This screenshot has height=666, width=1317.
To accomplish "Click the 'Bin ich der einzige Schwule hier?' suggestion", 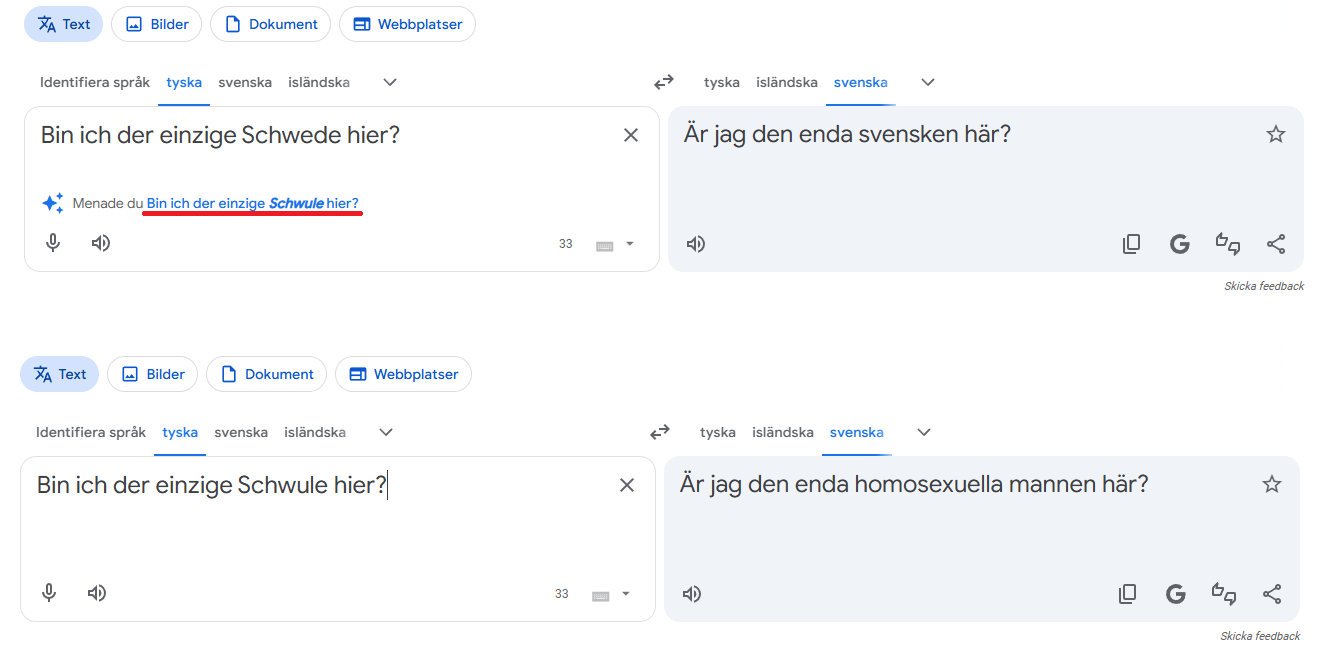I will [252, 204].
